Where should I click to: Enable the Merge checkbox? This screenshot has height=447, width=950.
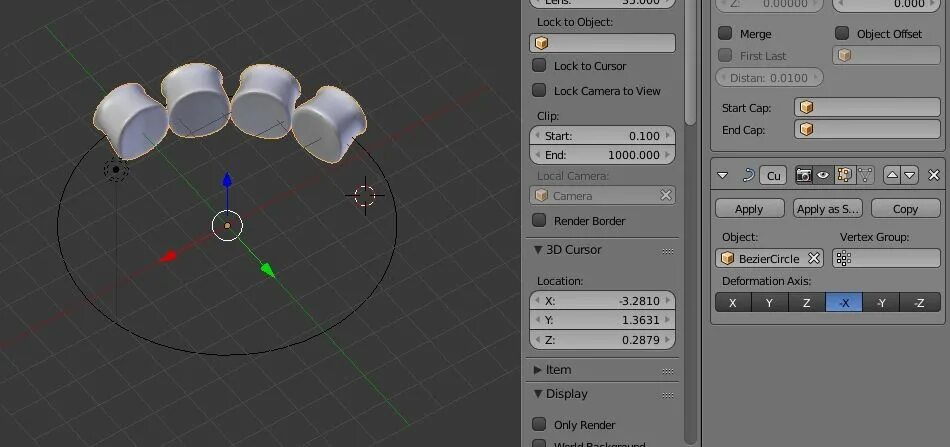pos(725,33)
